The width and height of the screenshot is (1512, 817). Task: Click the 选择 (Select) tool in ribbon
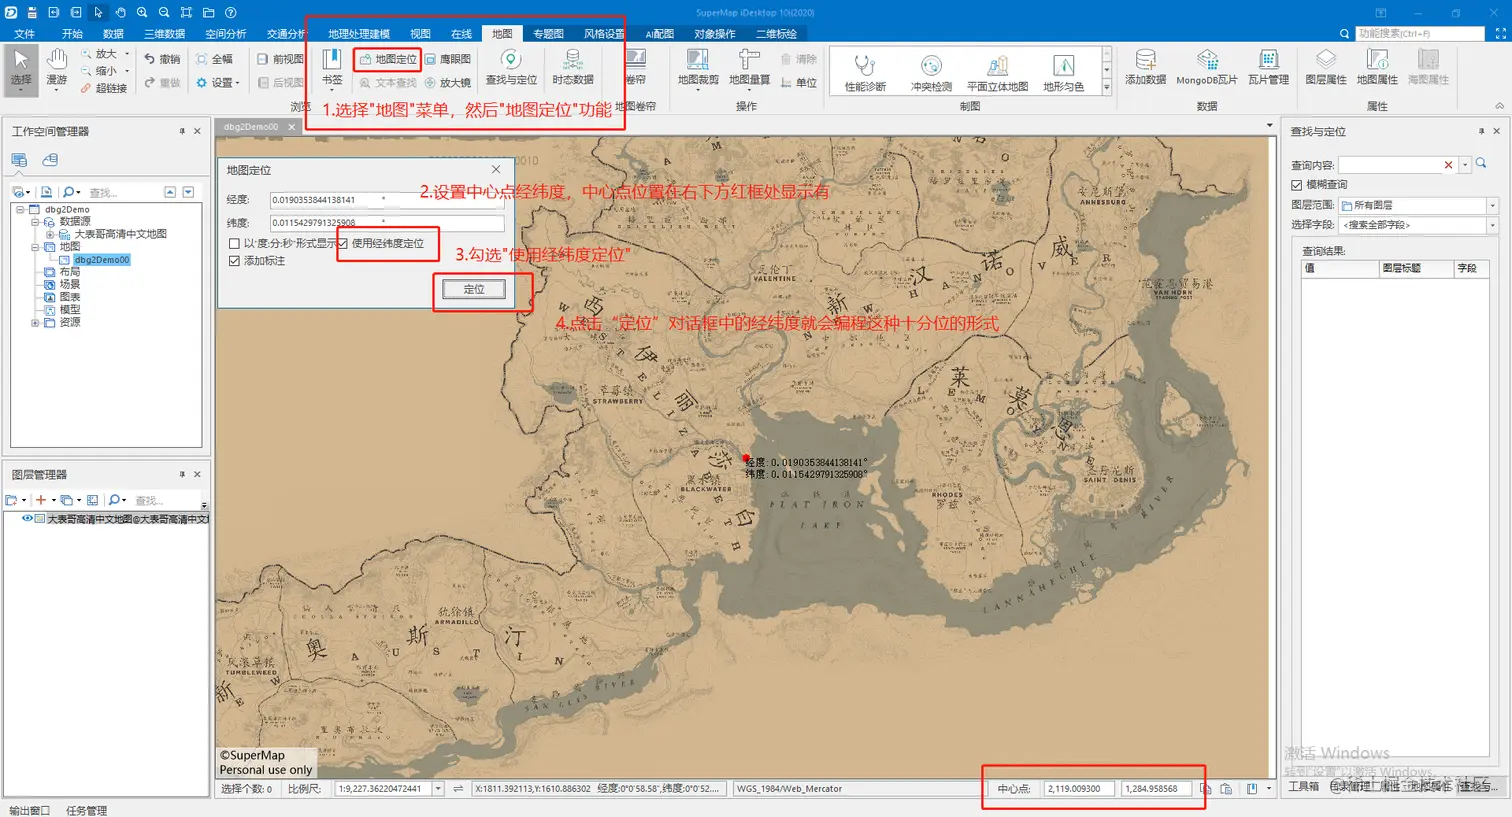pyautogui.click(x=21, y=69)
